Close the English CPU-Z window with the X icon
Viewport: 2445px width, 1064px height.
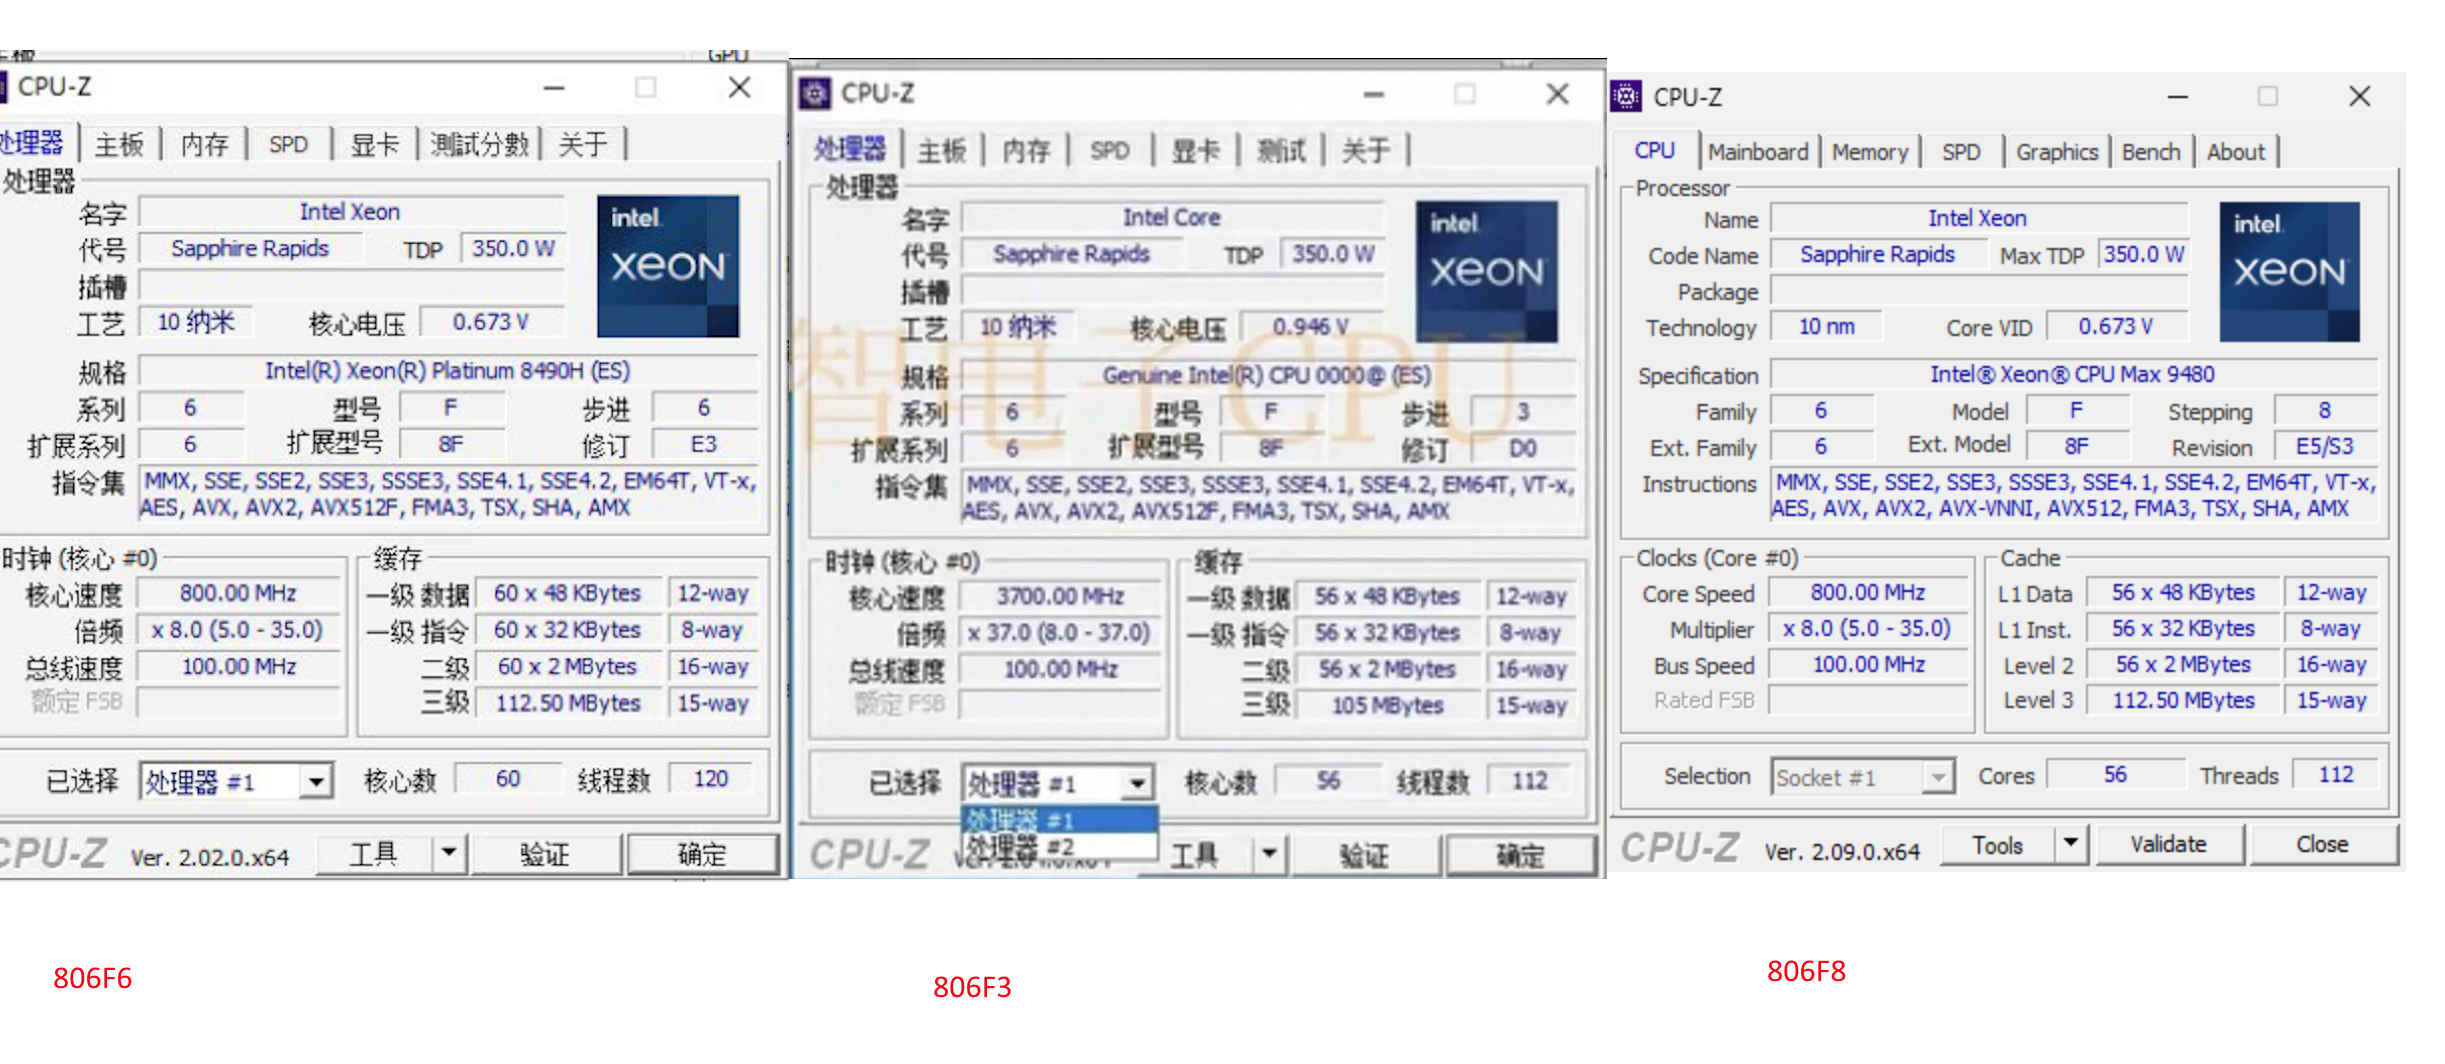point(2360,96)
